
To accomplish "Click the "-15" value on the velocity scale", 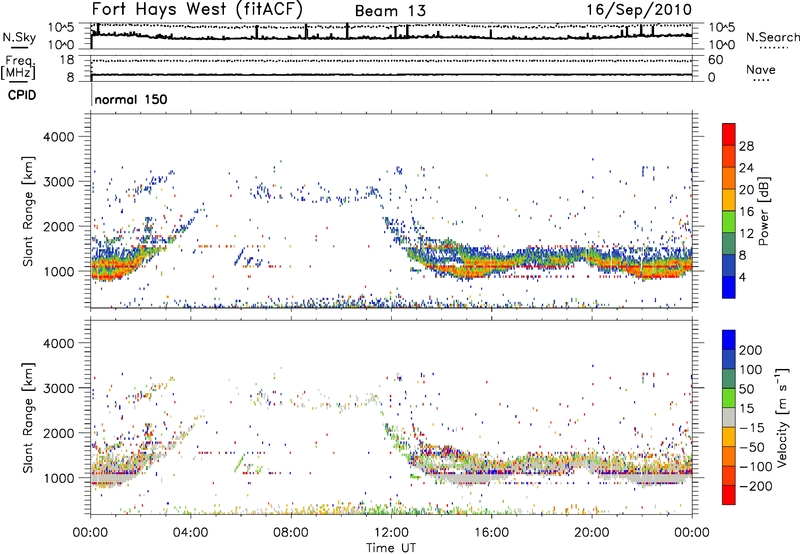I will (751, 428).
